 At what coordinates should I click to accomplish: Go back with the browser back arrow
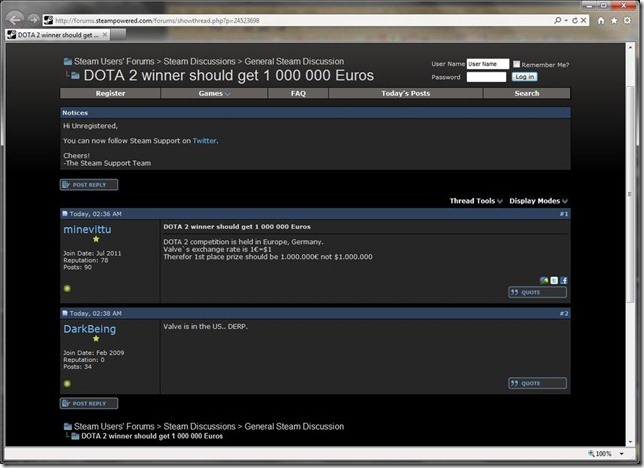coord(15,19)
